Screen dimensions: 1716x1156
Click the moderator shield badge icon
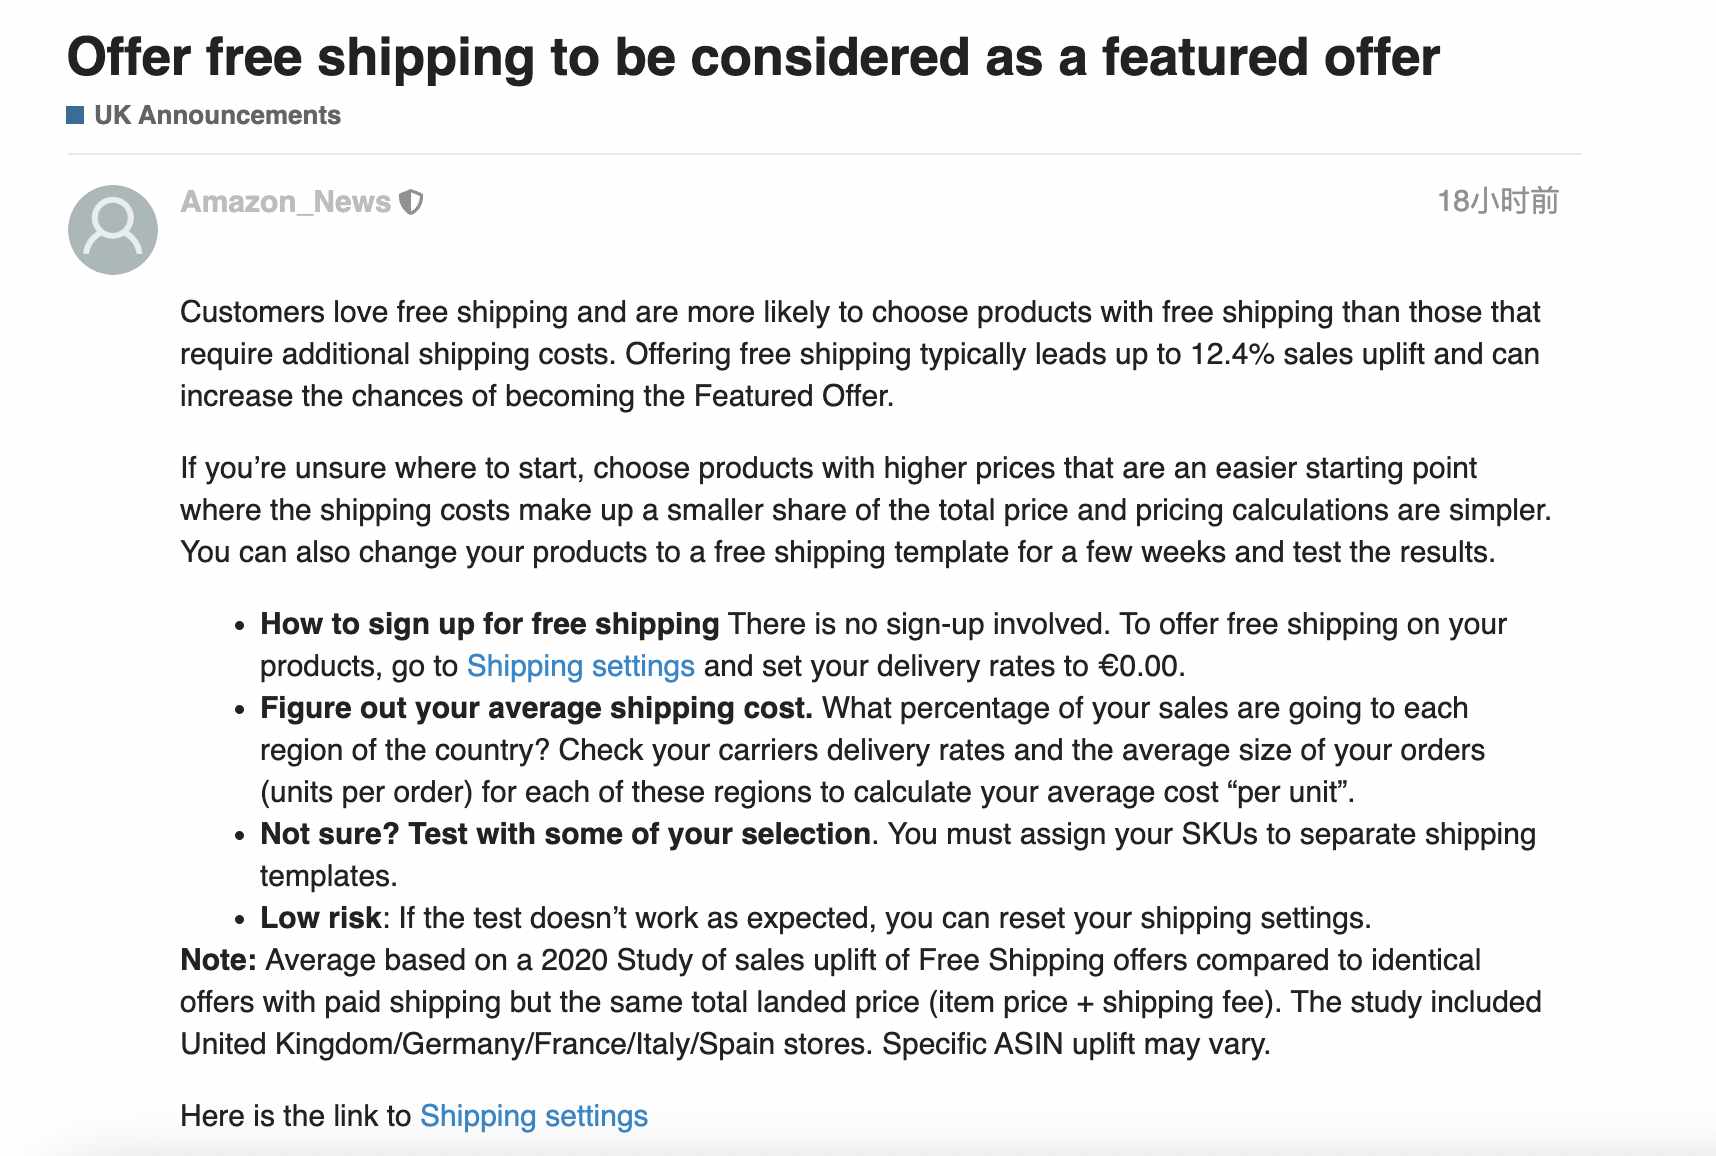coord(411,202)
